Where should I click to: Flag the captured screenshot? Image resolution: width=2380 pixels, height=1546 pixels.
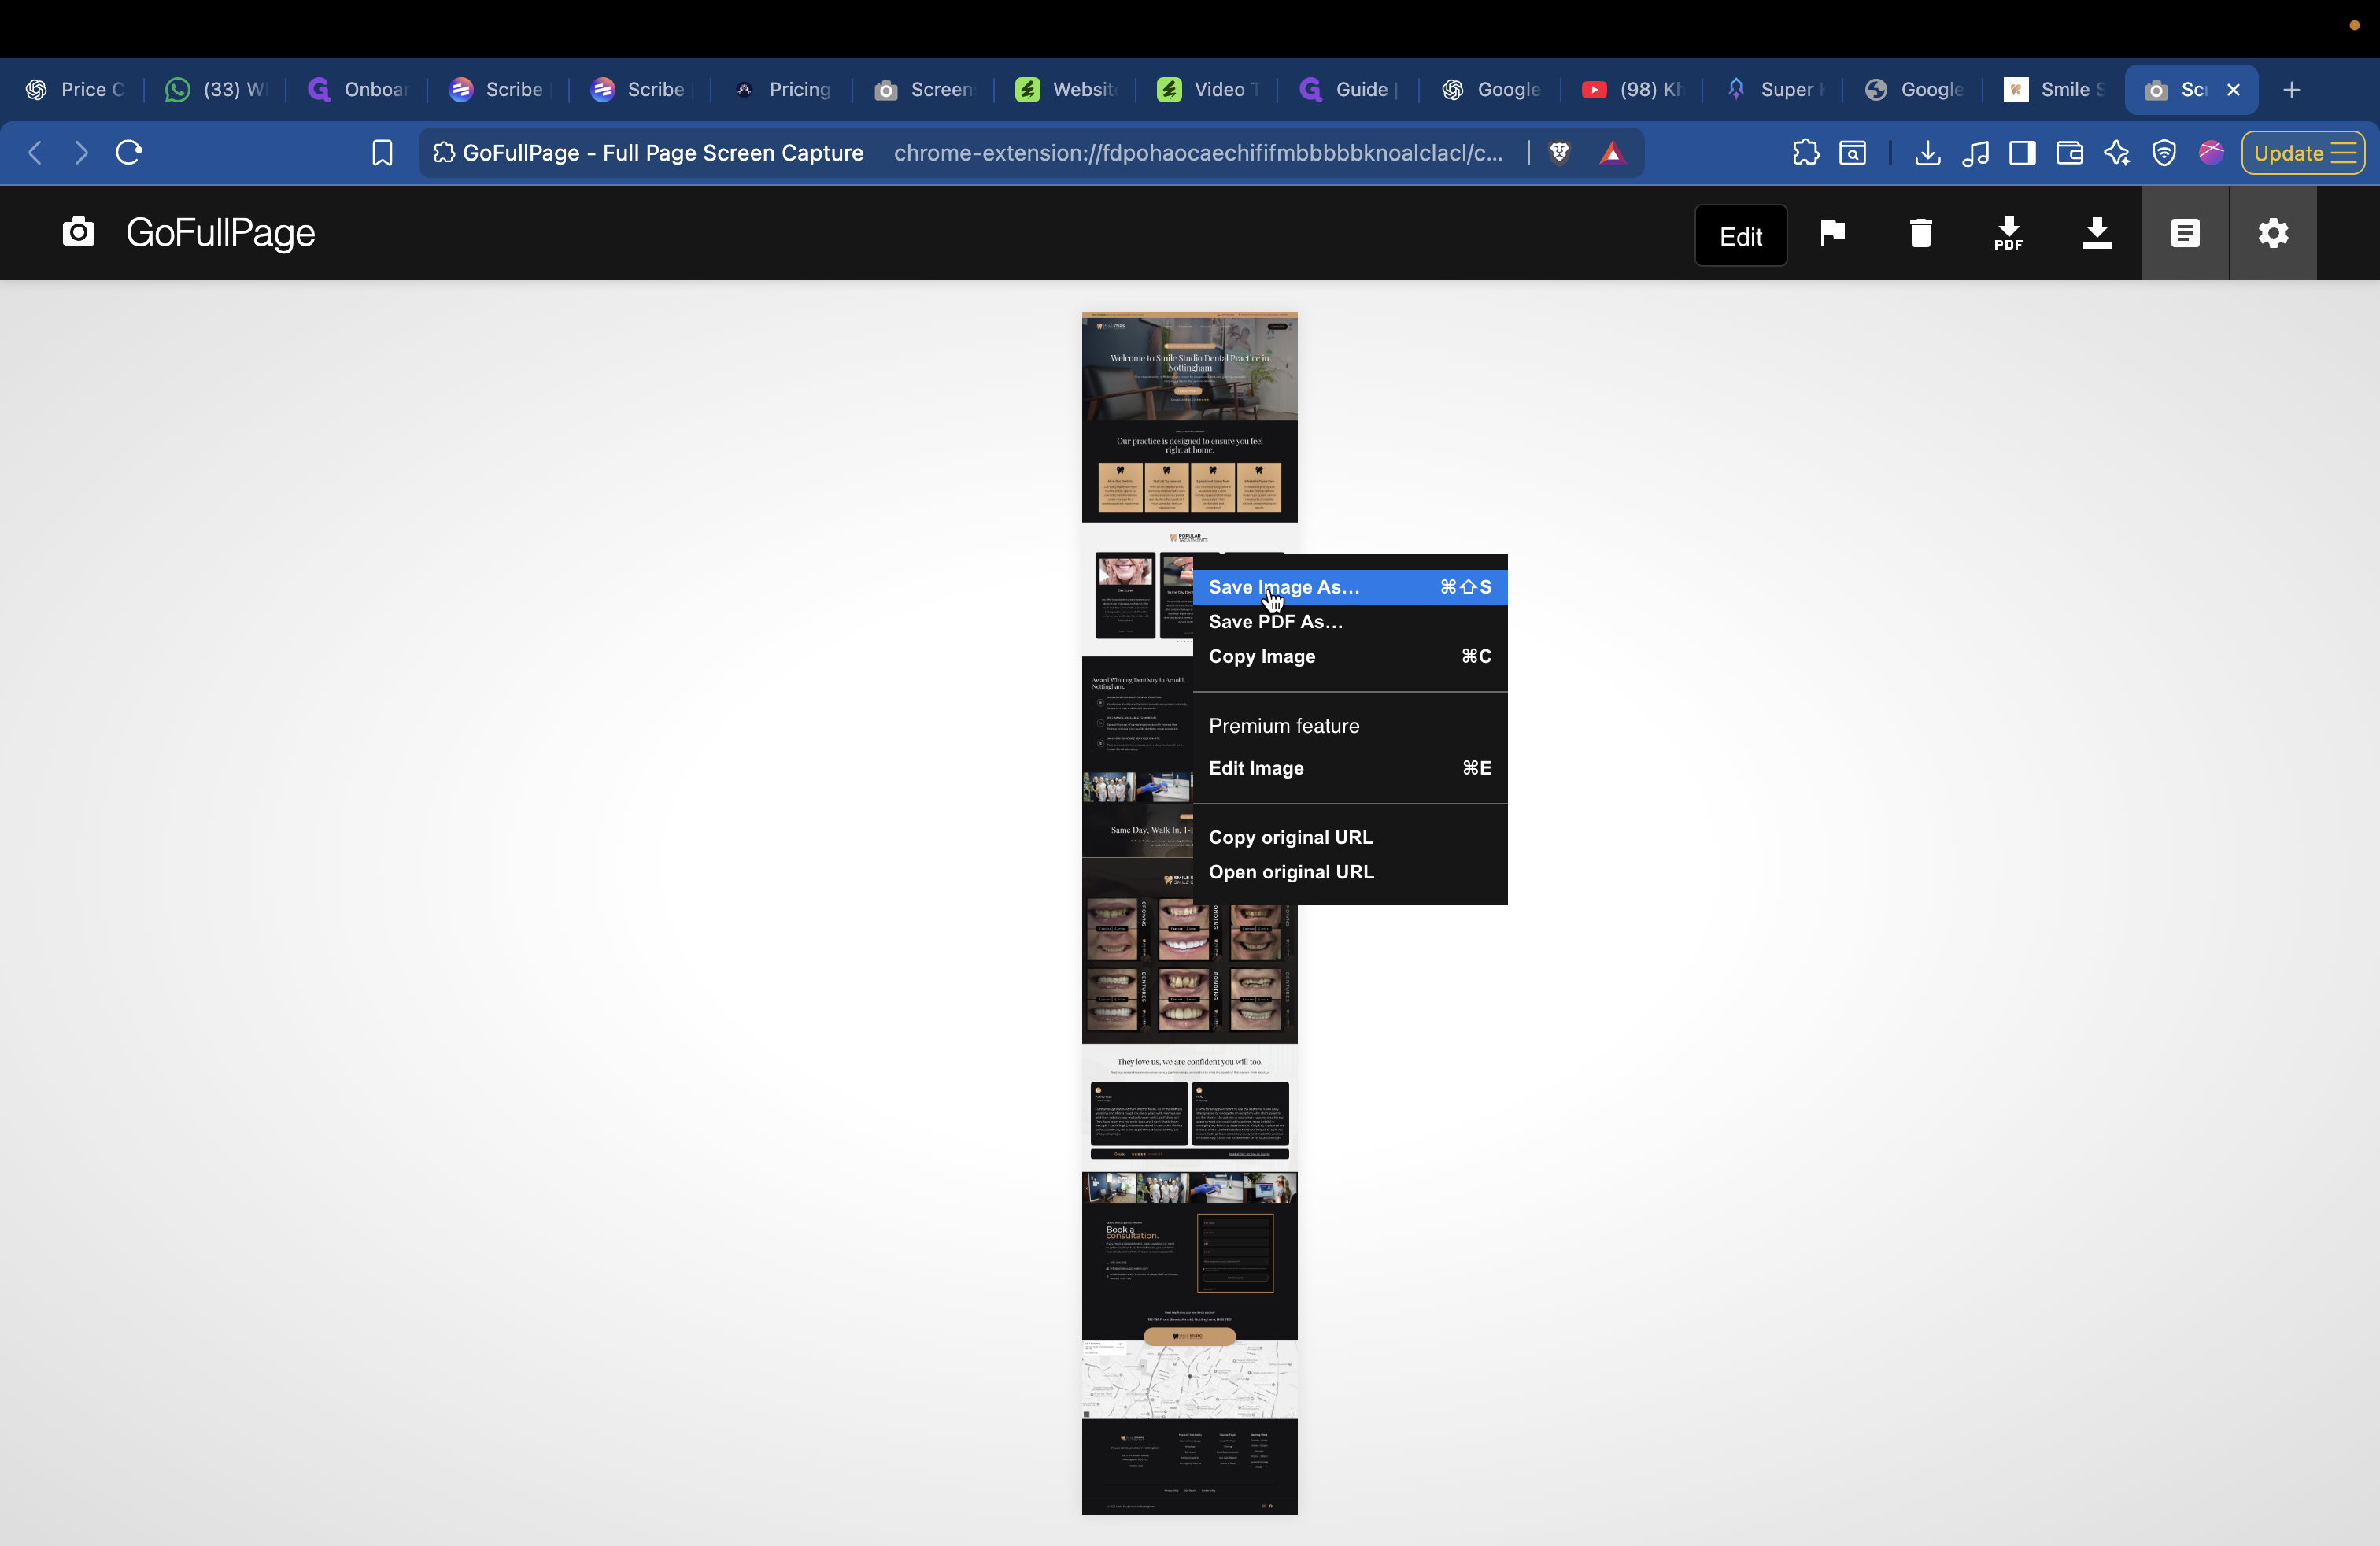1832,233
